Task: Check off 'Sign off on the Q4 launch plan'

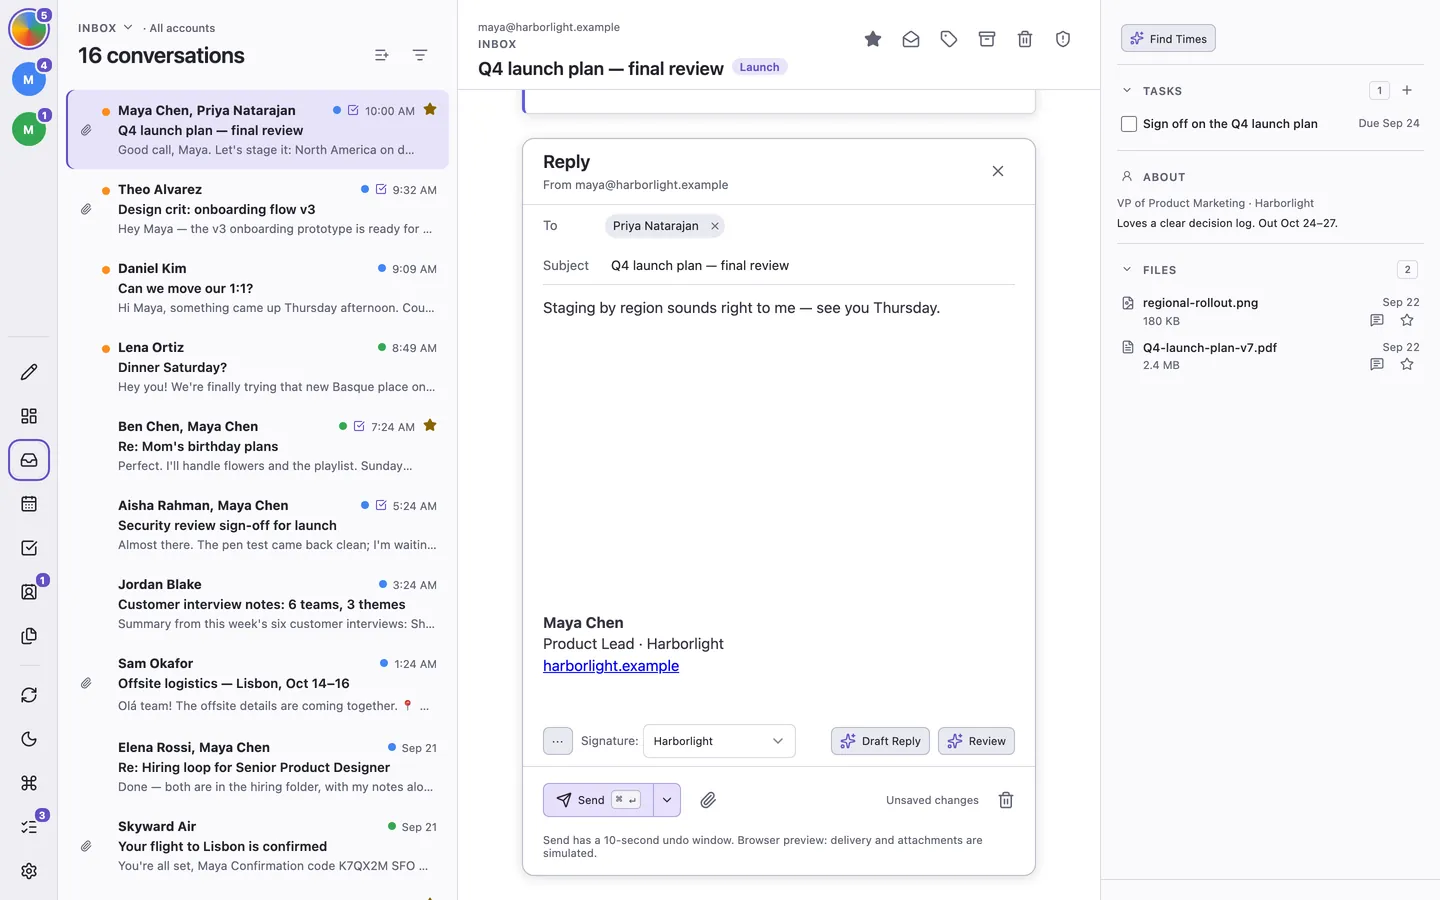Action: pos(1129,124)
